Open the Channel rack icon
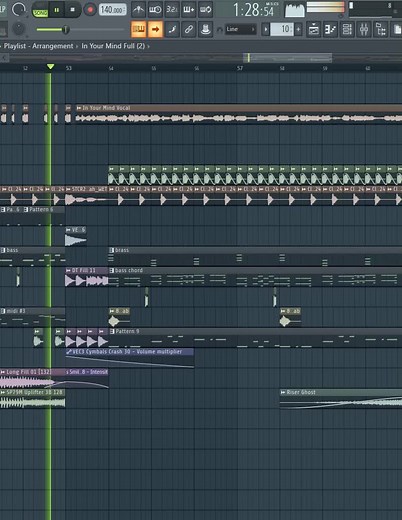This screenshot has height=520, width=402. (x=347, y=29)
